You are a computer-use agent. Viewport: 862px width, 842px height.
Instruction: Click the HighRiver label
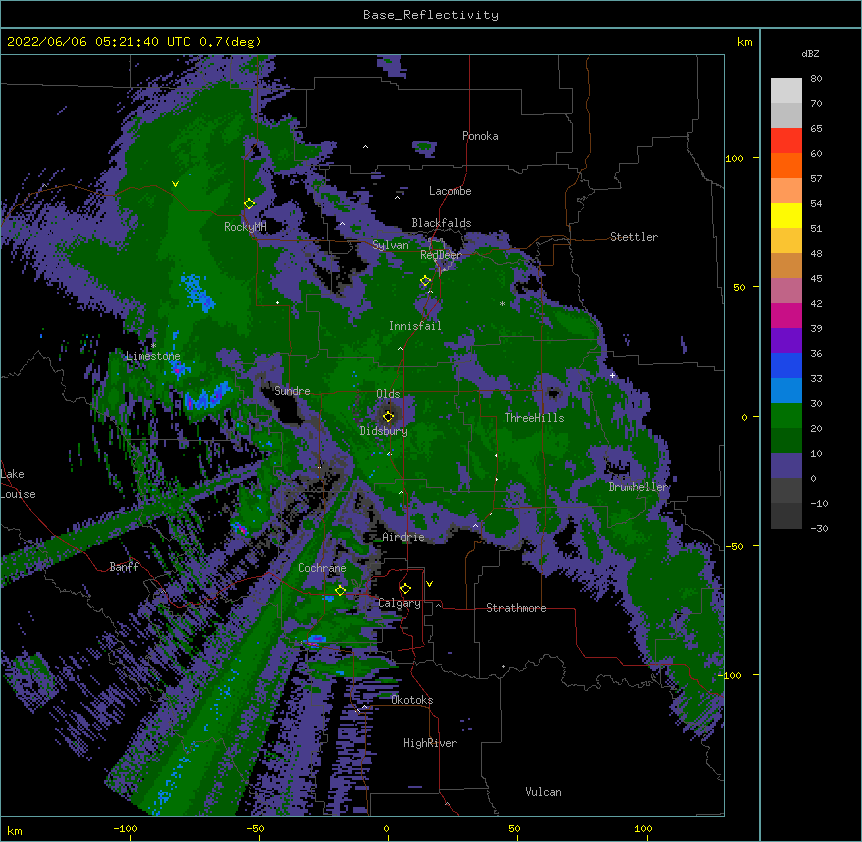[x=430, y=743]
